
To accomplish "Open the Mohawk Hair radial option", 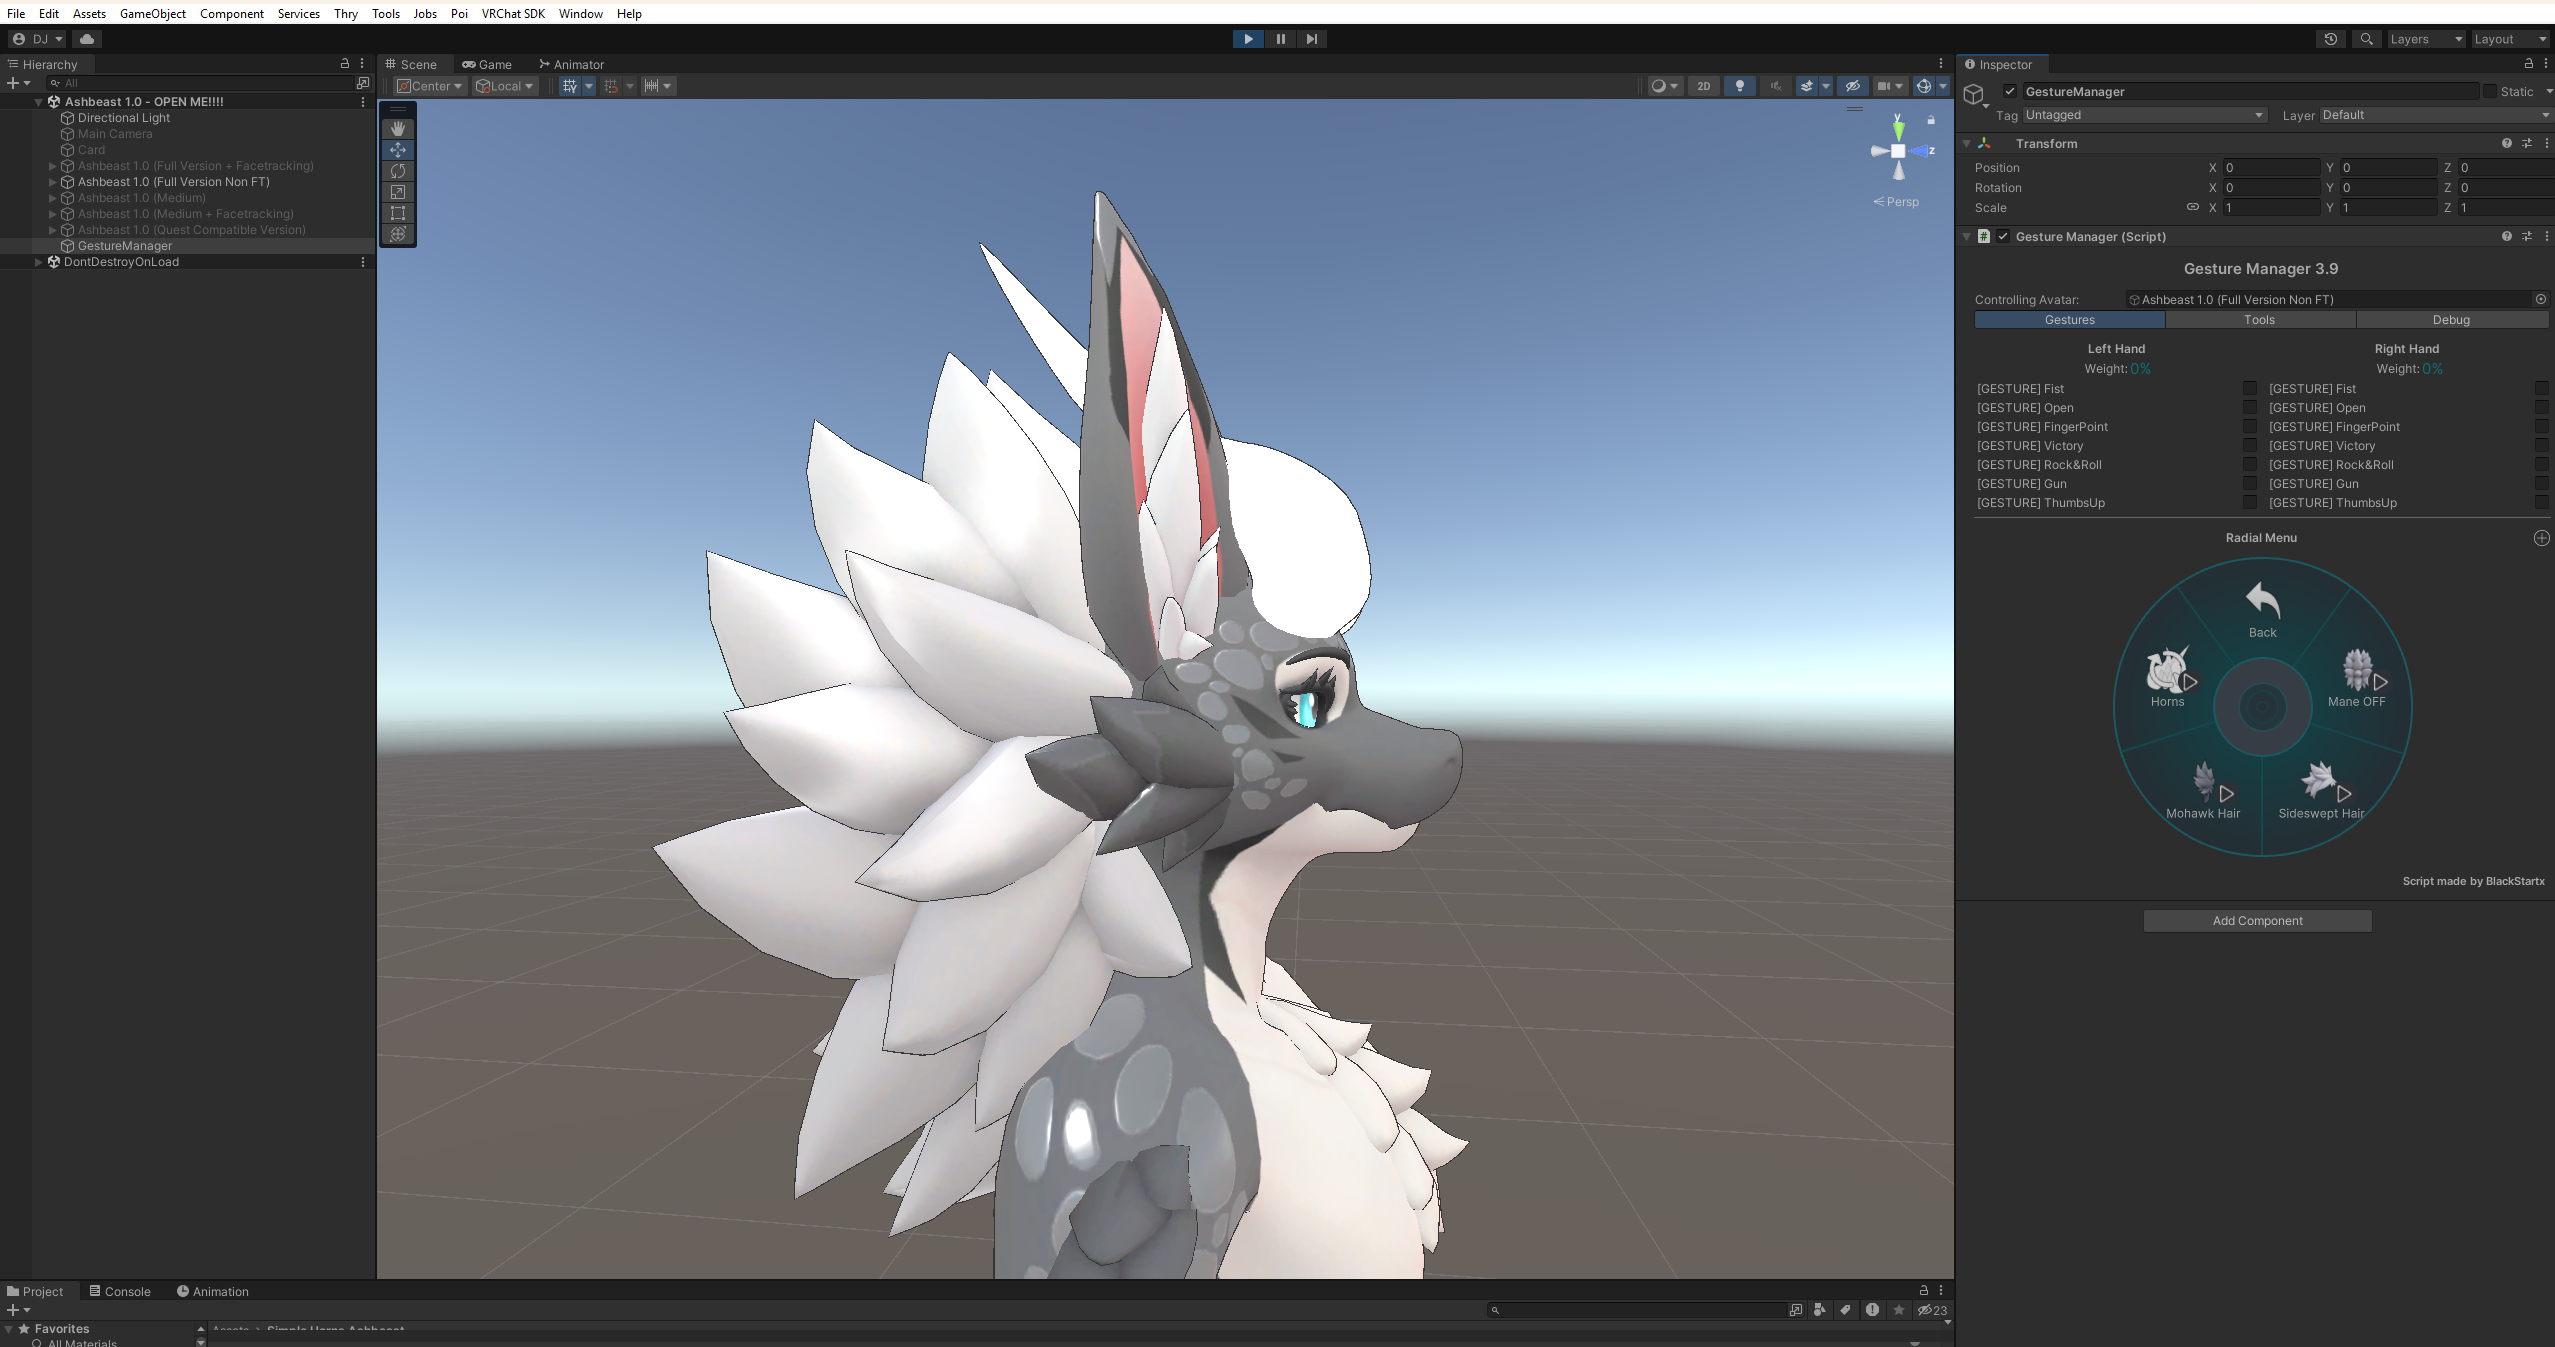I will pos(2203,790).
